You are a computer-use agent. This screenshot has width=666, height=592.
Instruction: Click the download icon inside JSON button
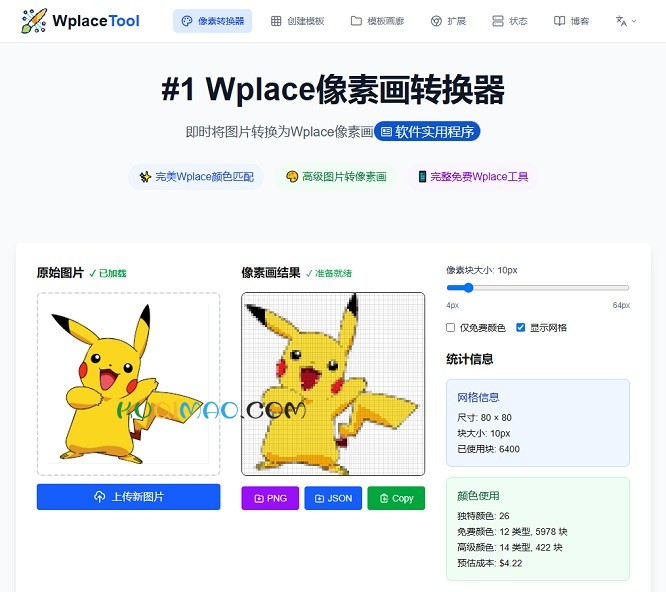[319, 499]
